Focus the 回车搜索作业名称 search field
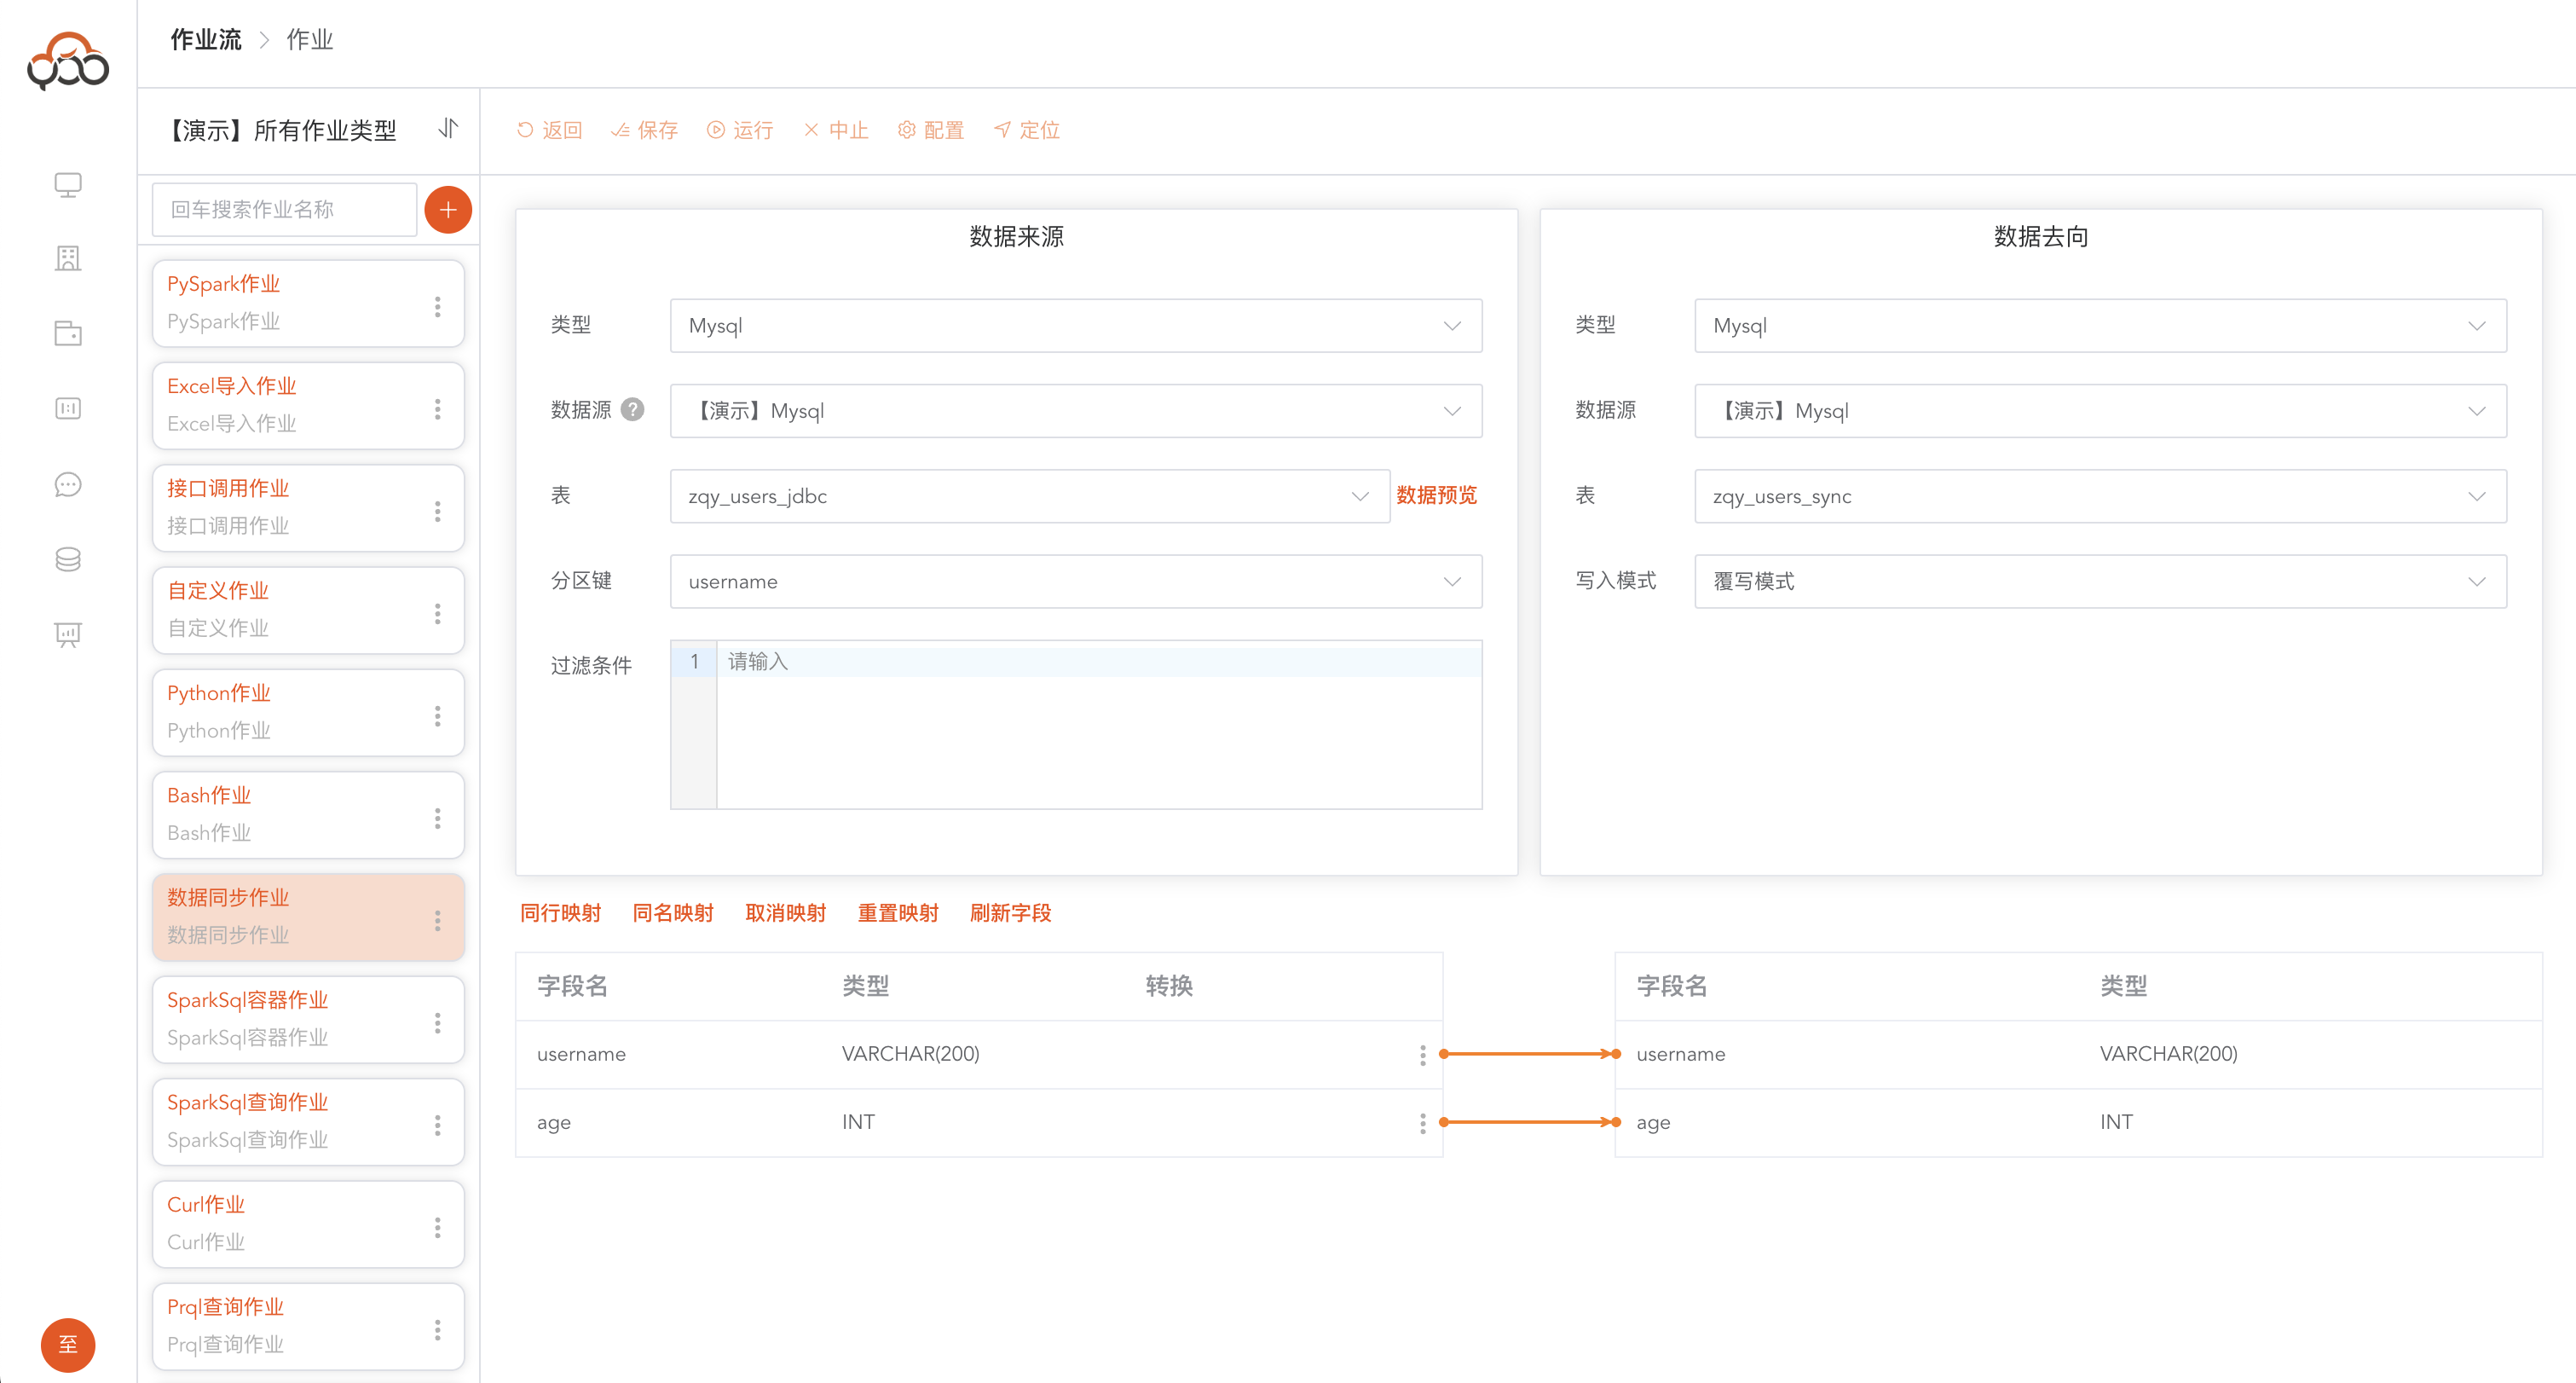Image resolution: width=2576 pixels, height=1383 pixels. pyautogui.click(x=284, y=210)
